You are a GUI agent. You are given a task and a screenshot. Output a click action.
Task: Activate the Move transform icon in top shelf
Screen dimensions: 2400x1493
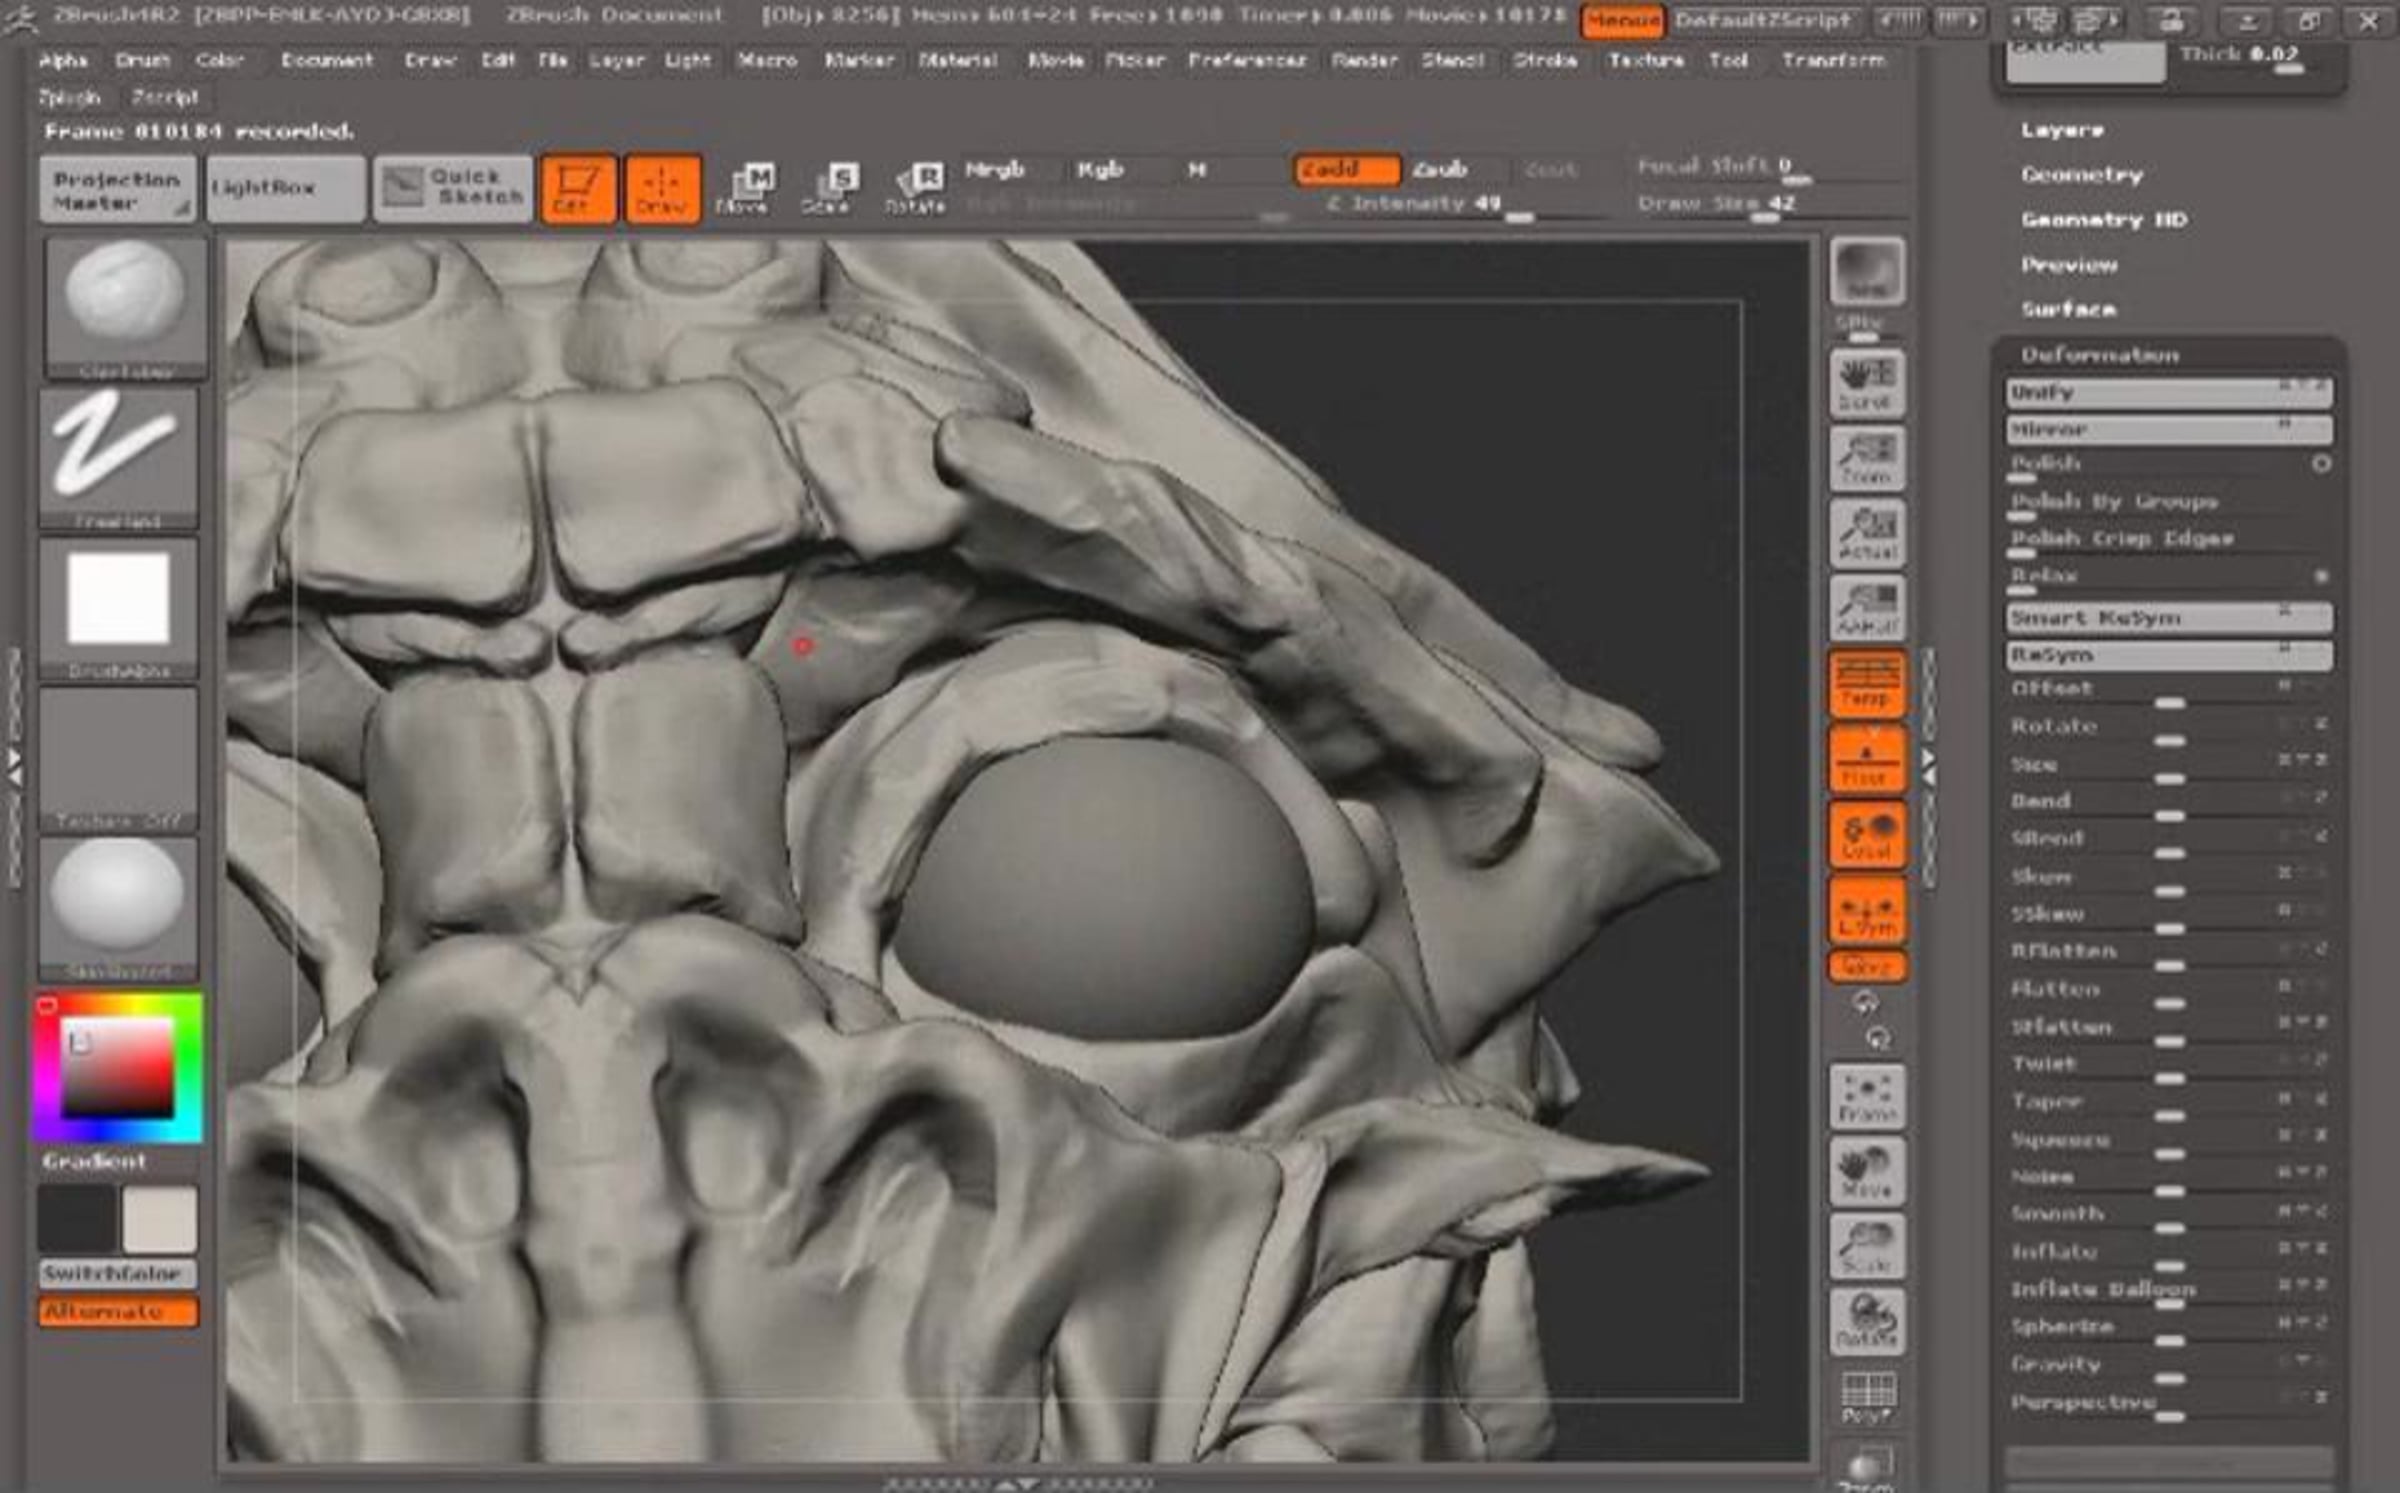coord(743,188)
